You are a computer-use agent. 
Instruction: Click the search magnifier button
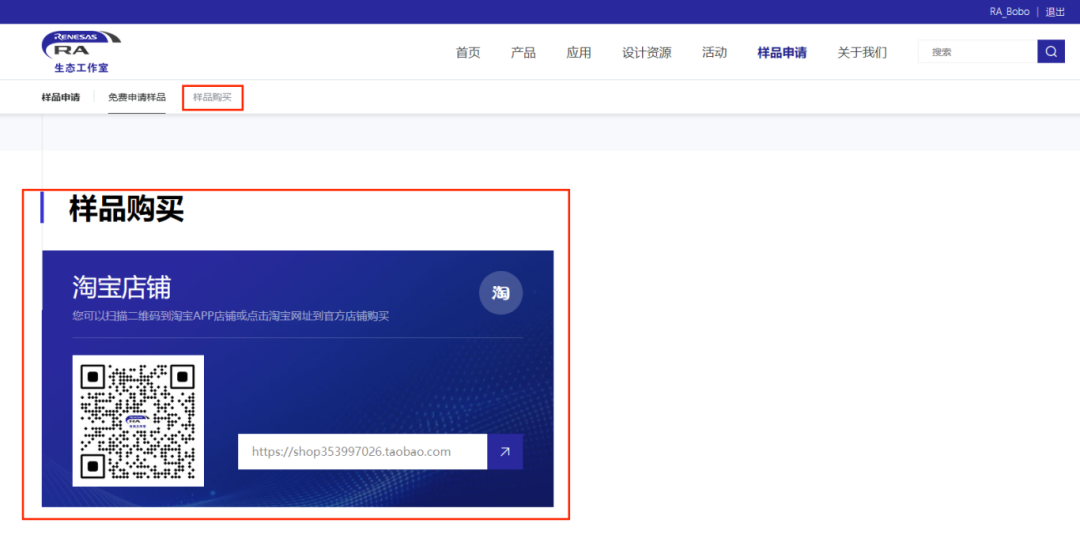click(x=1051, y=52)
